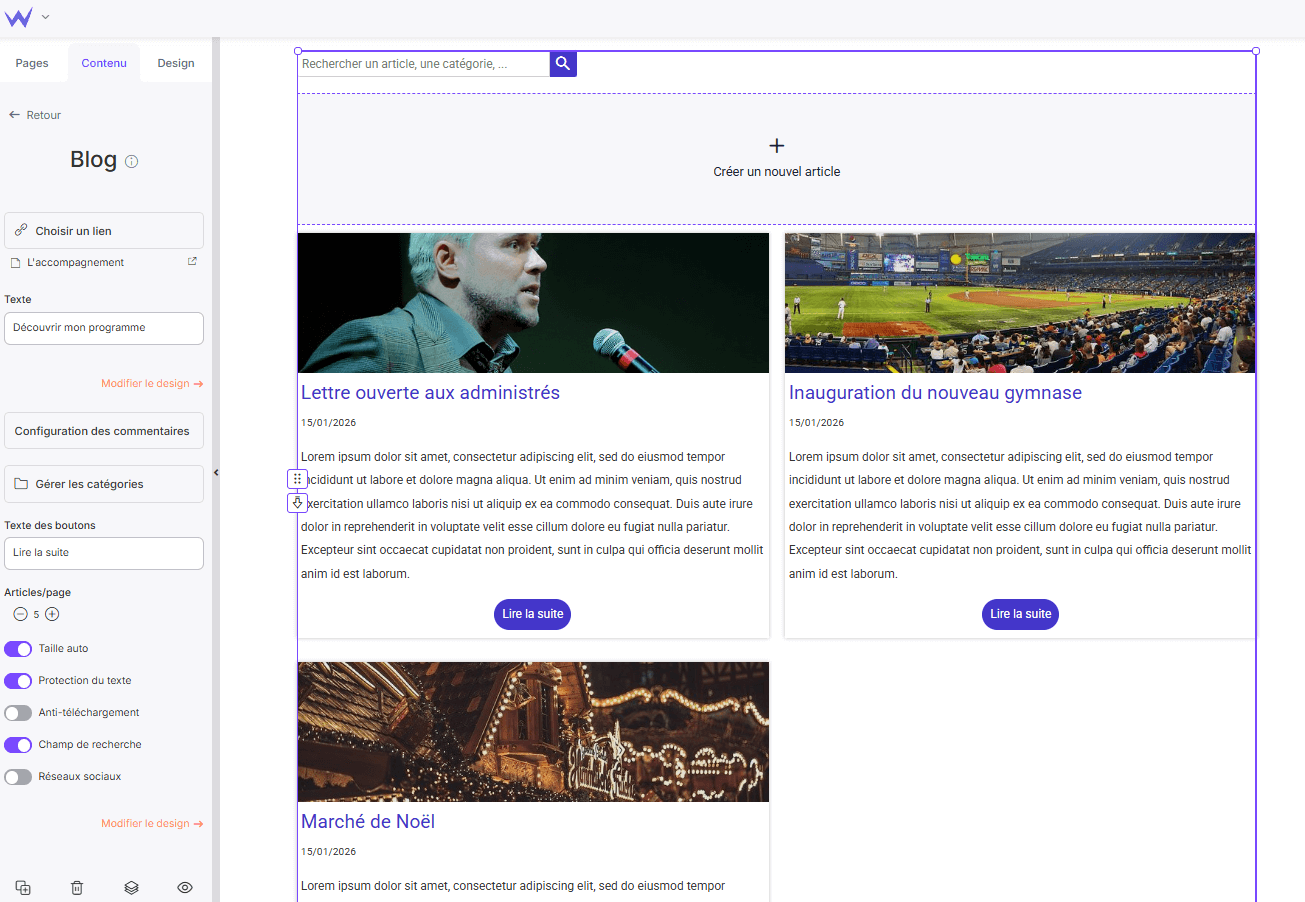Screen dimensions: 1305x902
Task: Switch to the Pages tab
Action: (x=32, y=62)
